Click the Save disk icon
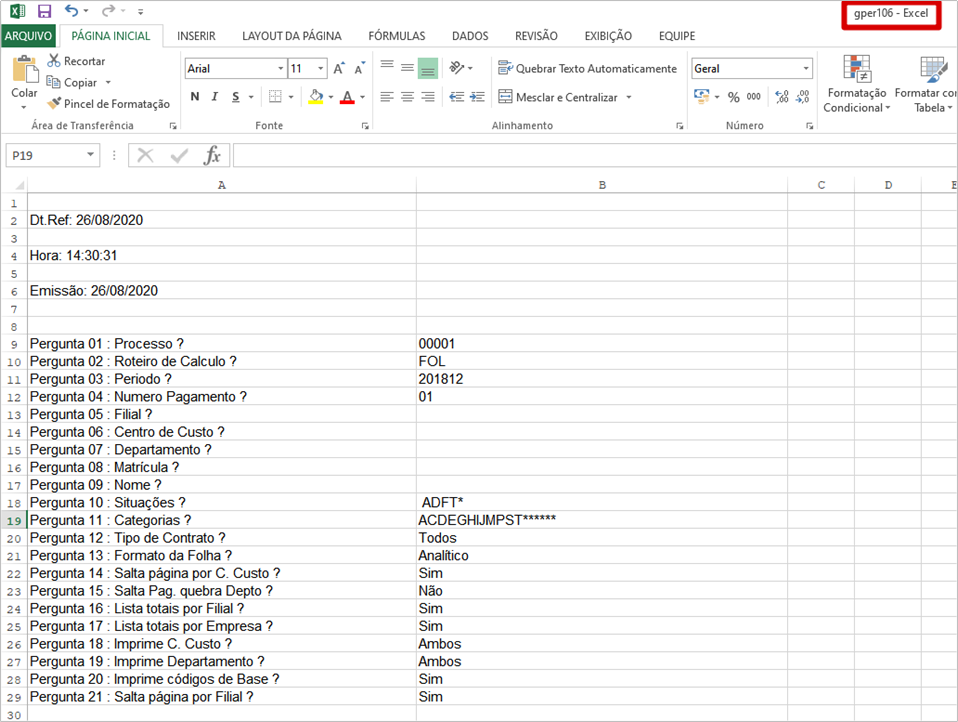The width and height of the screenshot is (958, 722). click(x=44, y=11)
